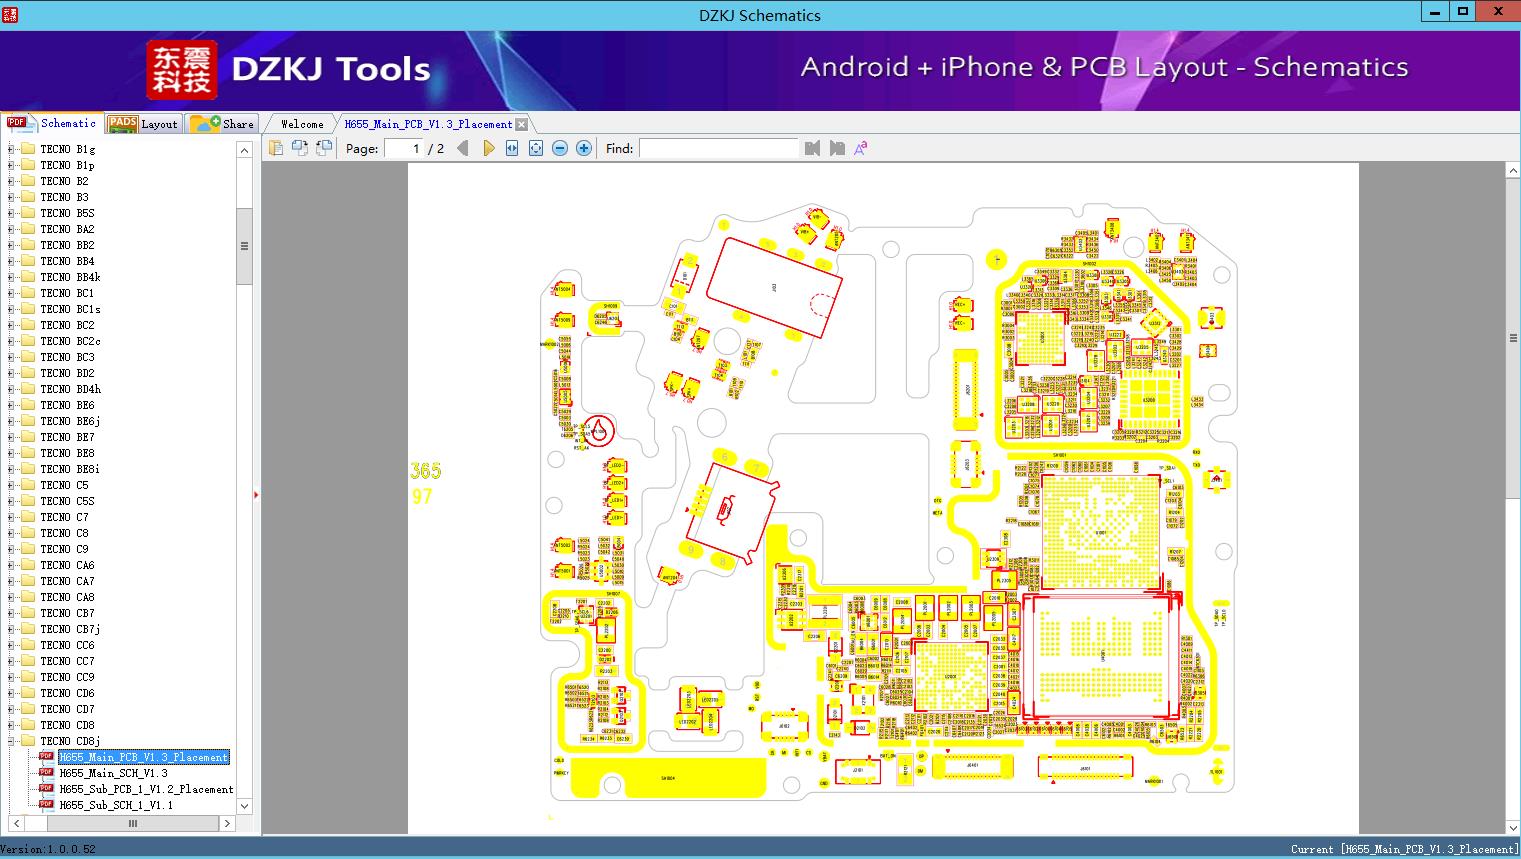
Task: Click the match case search icon
Action: [x=860, y=148]
